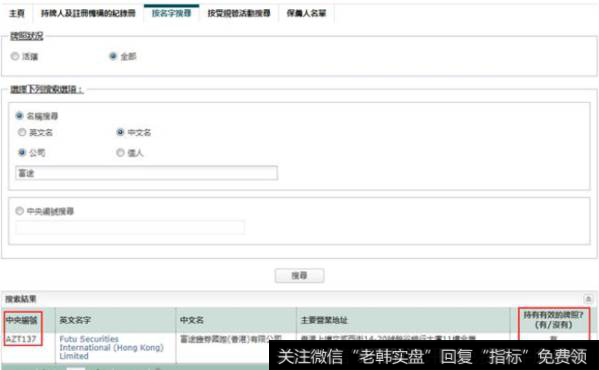Open the 主頁 home tab

[x=17, y=14]
